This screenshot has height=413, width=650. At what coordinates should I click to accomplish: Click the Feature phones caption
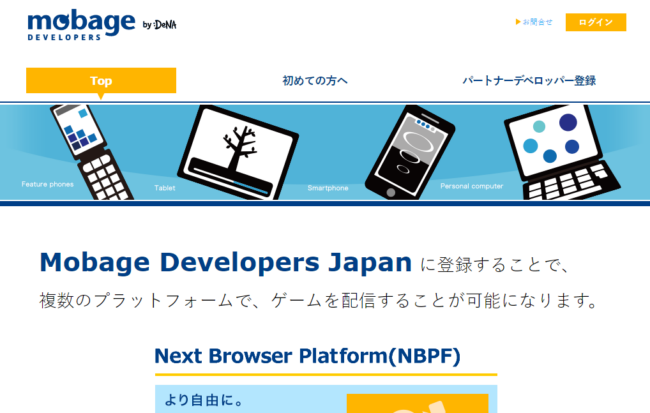(x=47, y=185)
